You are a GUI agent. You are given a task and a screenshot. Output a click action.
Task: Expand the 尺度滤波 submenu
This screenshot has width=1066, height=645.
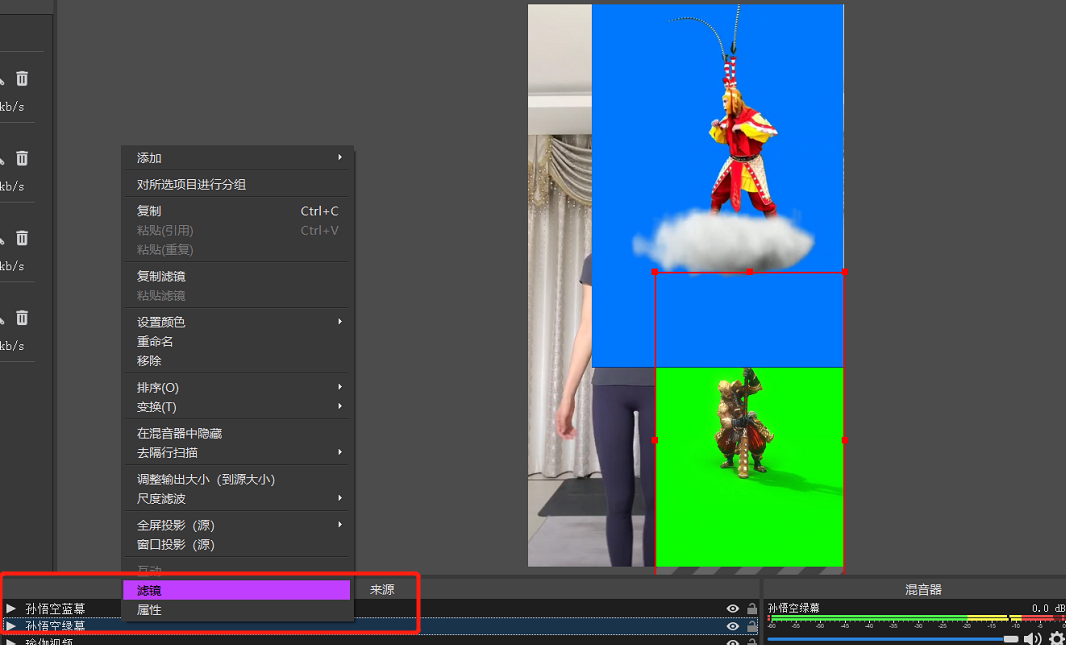pos(237,498)
